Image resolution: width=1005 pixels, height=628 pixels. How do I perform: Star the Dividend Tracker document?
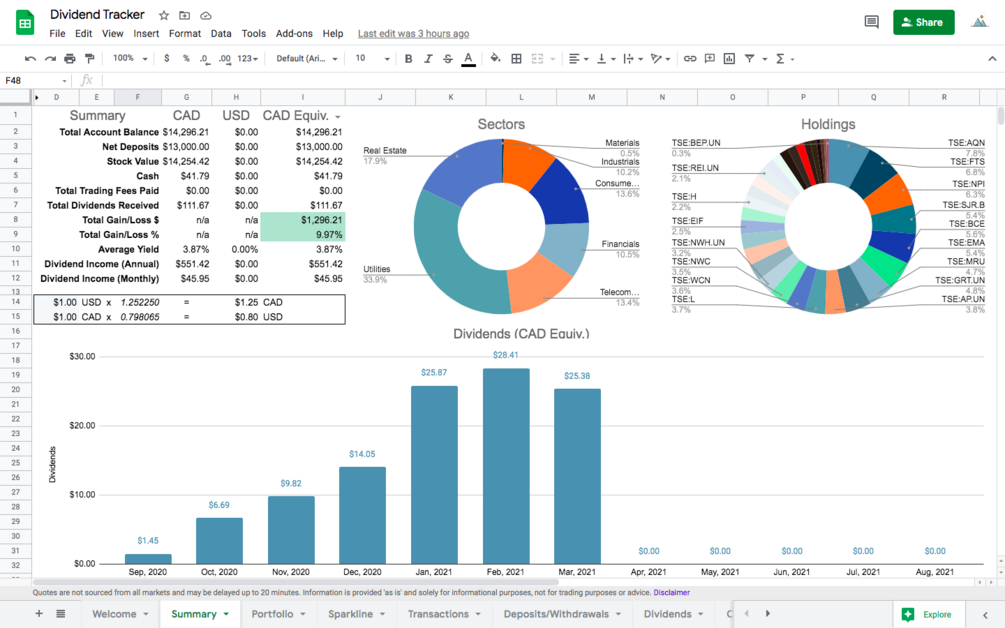coord(164,15)
